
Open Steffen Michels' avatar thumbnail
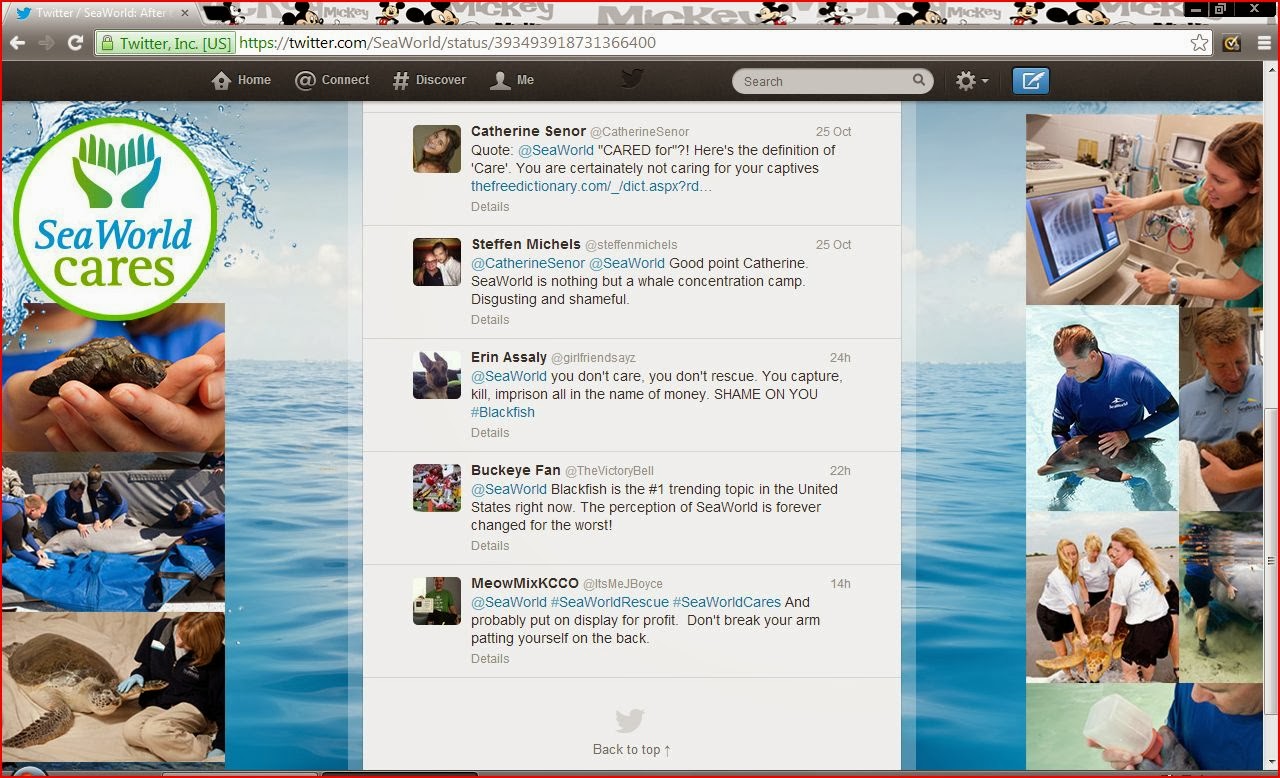pyautogui.click(x=437, y=262)
